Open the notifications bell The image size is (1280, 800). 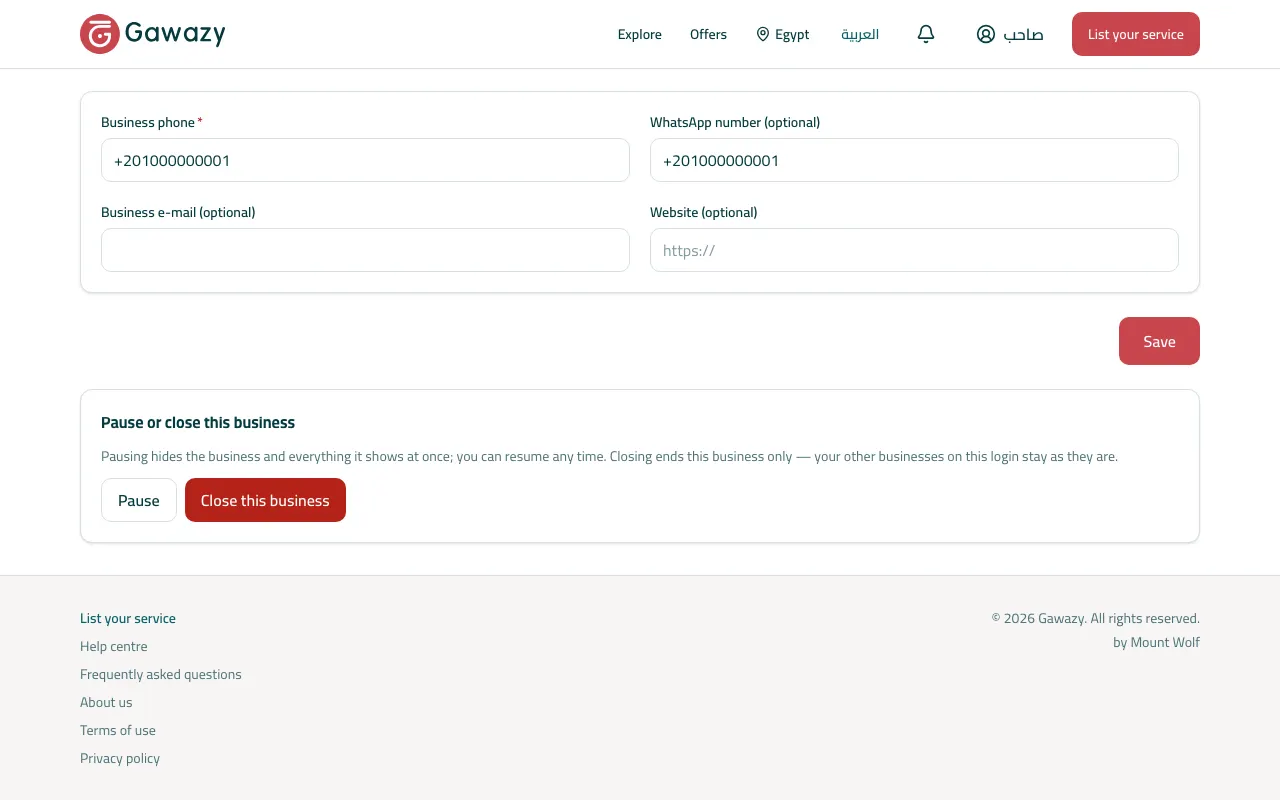pyautogui.click(x=926, y=34)
